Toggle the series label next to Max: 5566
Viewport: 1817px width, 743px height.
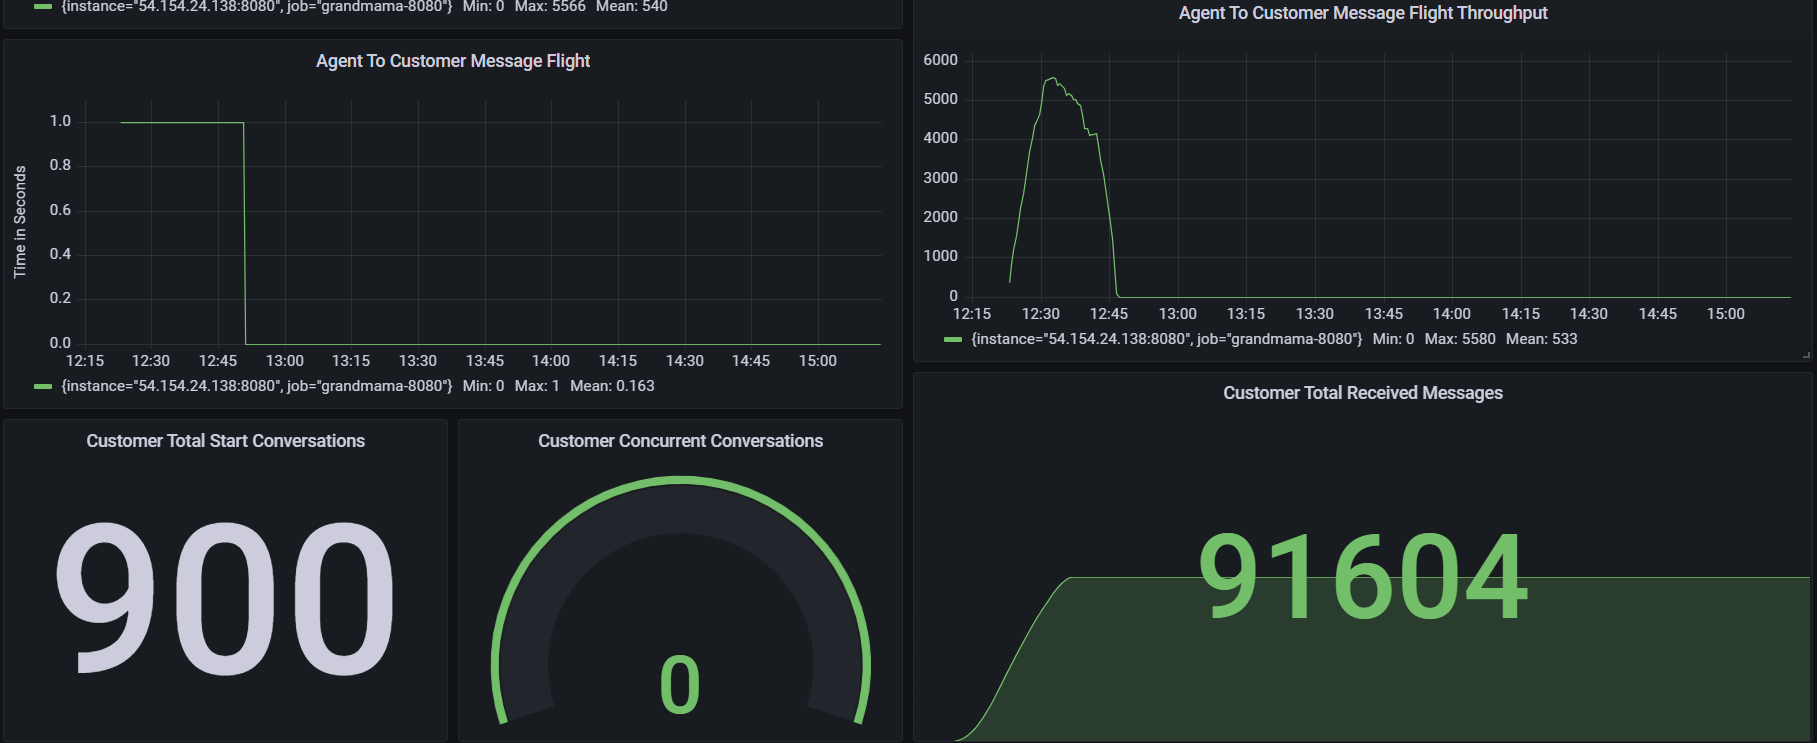click(256, 7)
